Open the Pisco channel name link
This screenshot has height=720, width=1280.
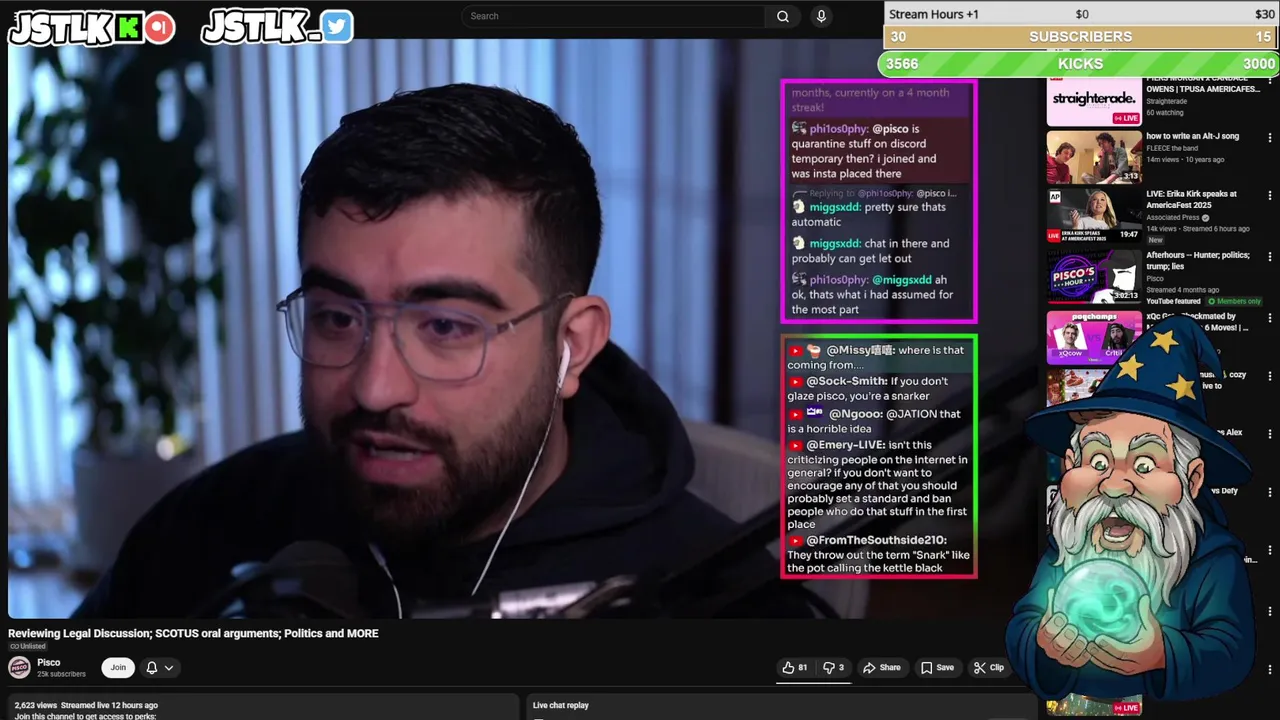point(48,662)
